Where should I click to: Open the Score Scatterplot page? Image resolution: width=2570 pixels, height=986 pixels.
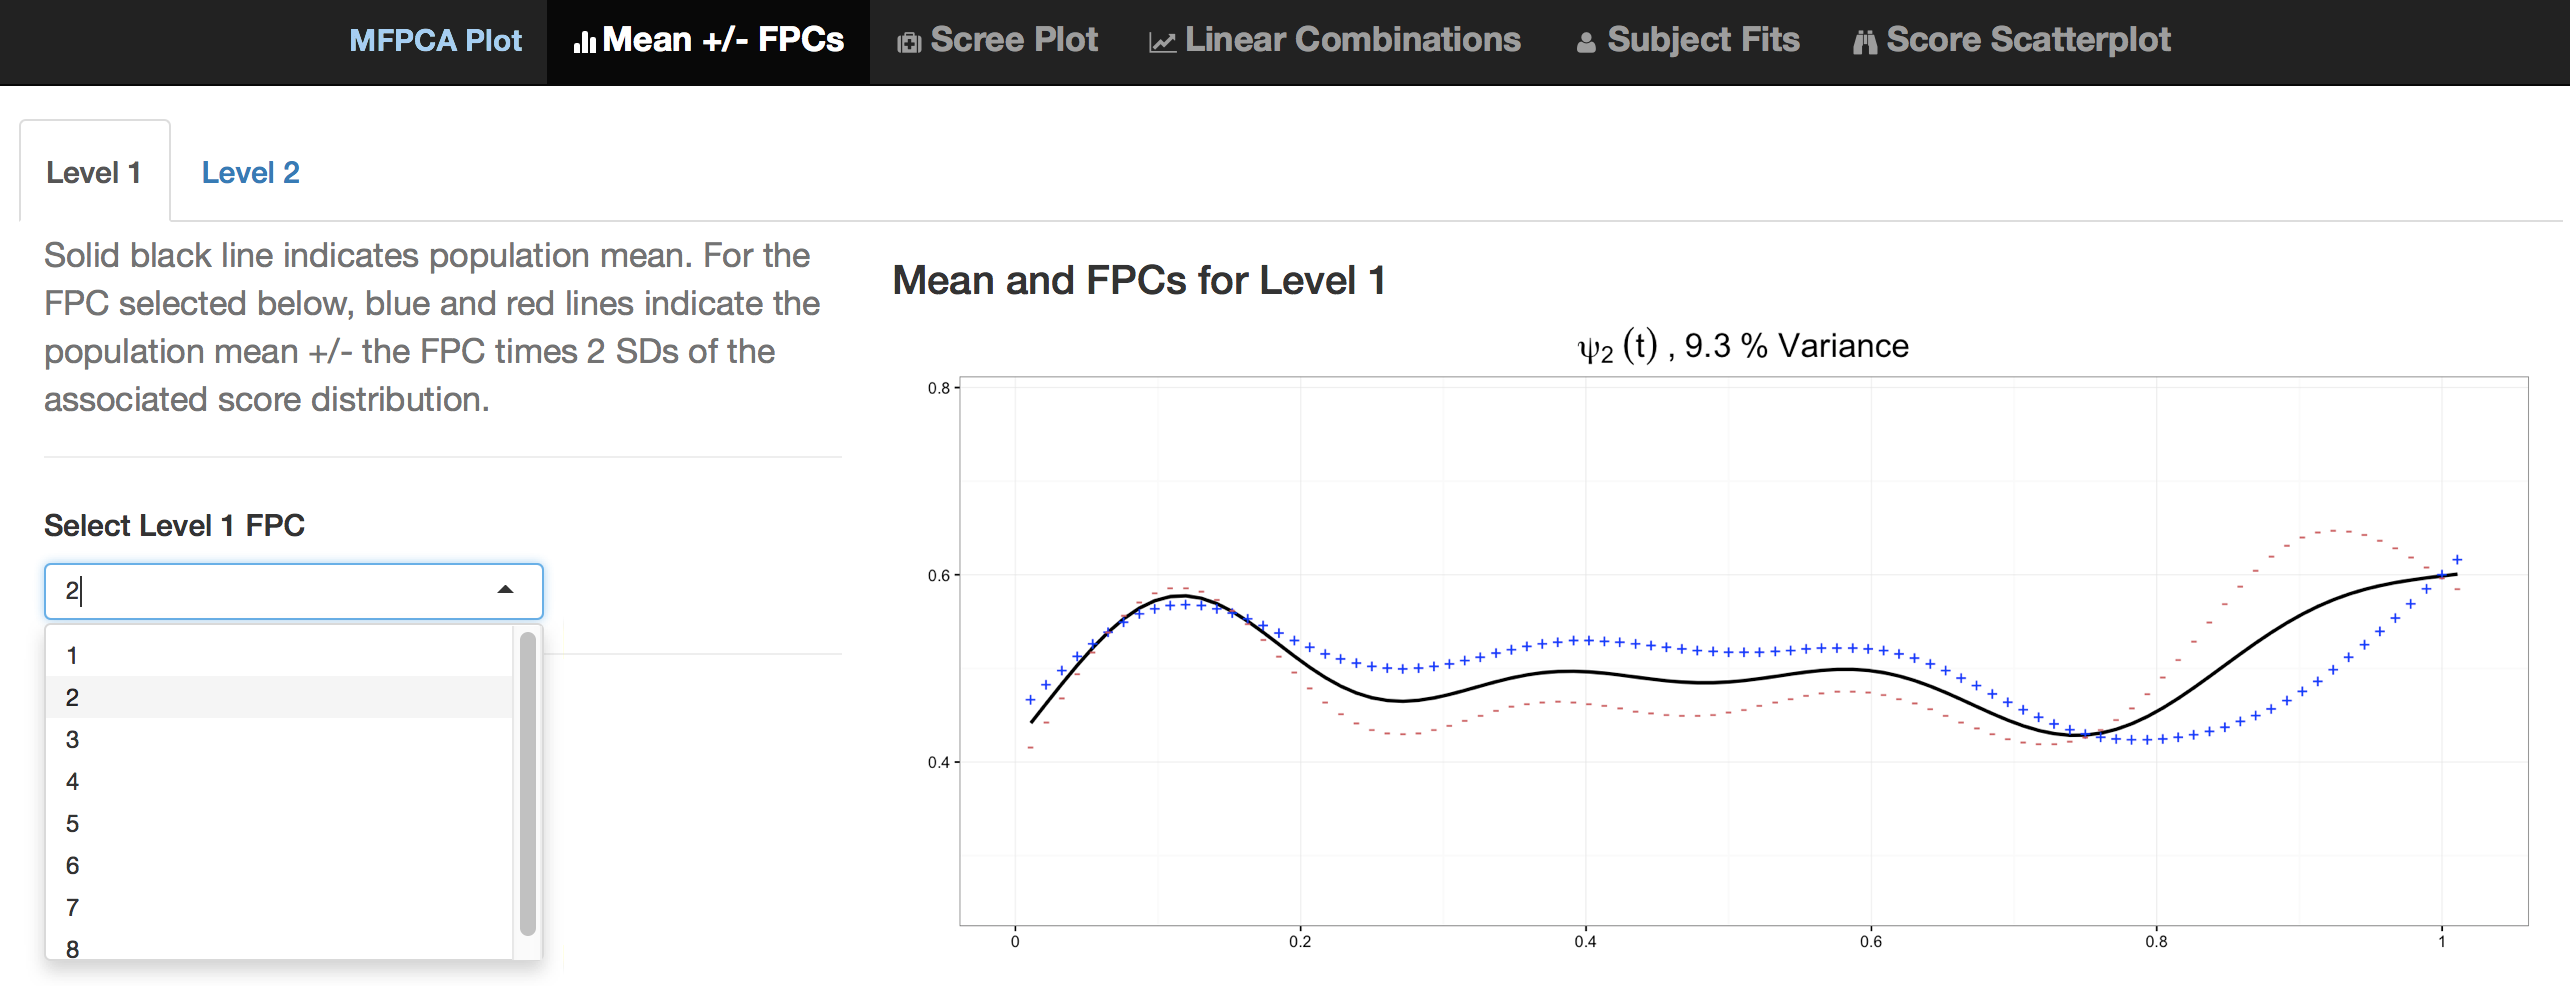click(x=2028, y=40)
